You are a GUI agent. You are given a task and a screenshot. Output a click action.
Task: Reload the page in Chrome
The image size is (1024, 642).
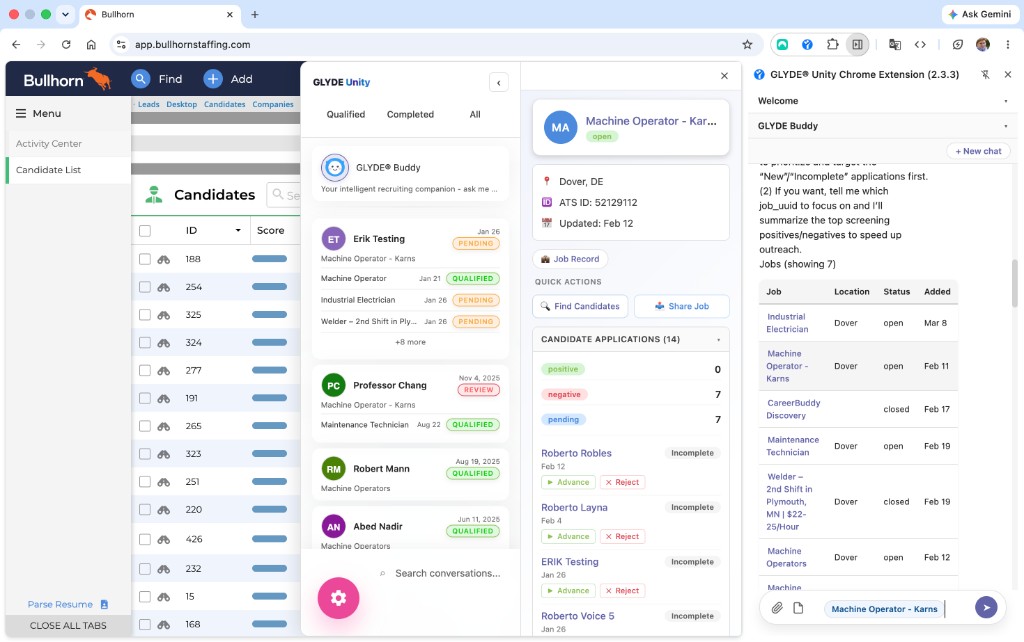[66, 44]
